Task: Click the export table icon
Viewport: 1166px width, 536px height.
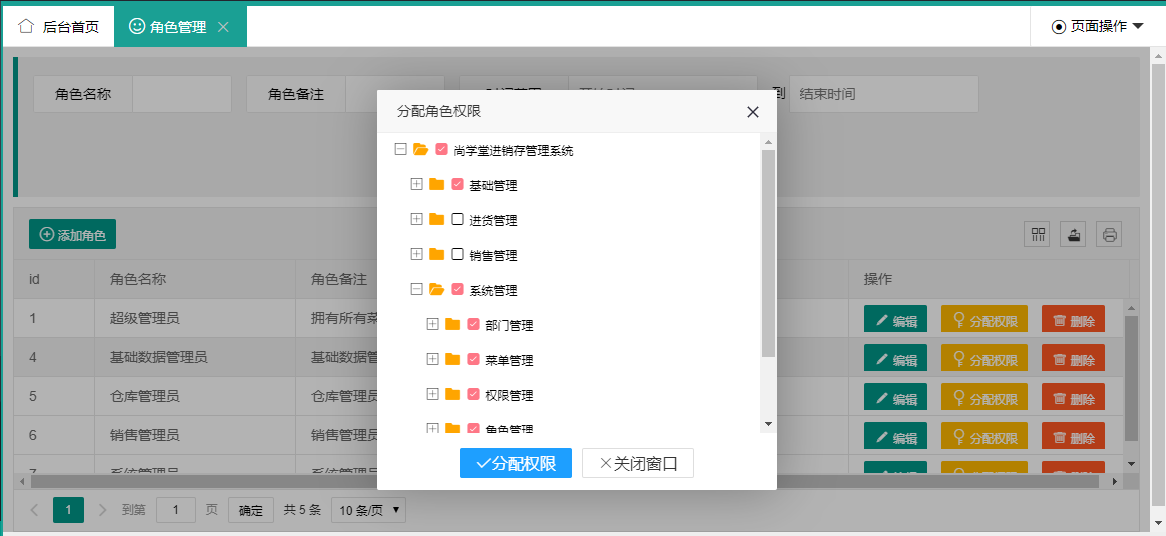Action: pos(1073,235)
